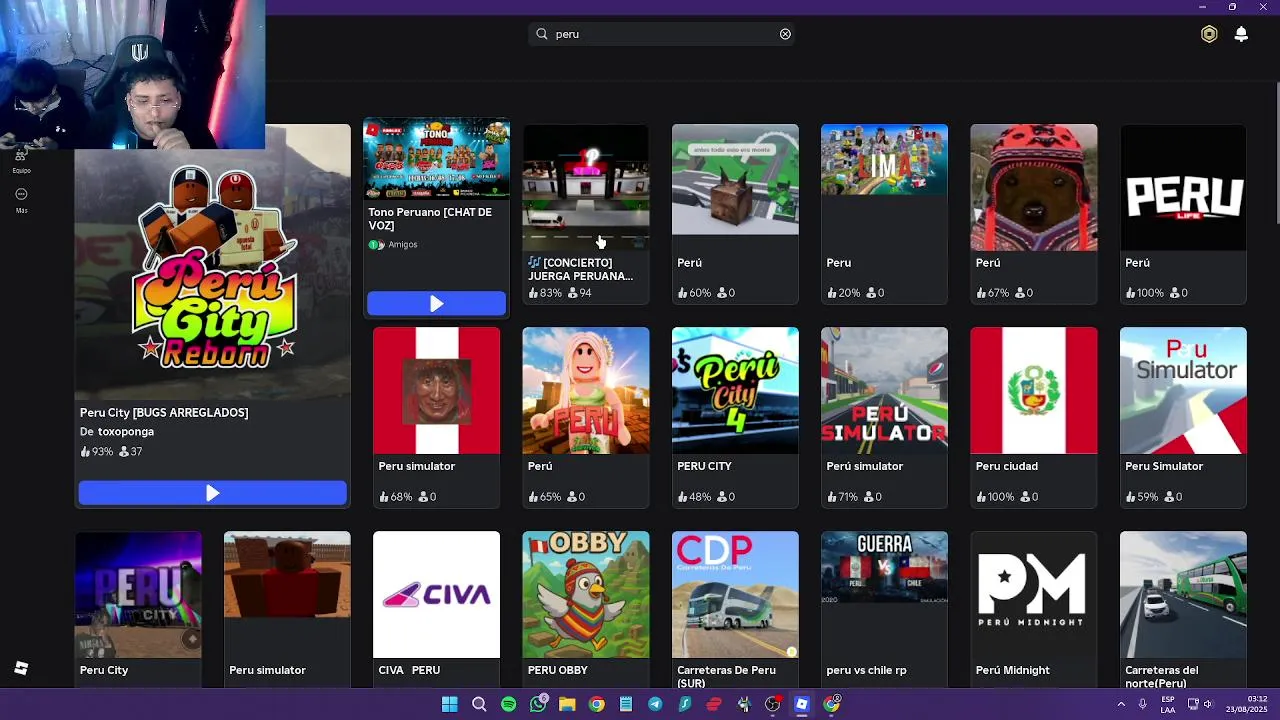
Task: Play Peru City [BUGS ARREGLADOS] with blue button
Action: [x=213, y=493]
